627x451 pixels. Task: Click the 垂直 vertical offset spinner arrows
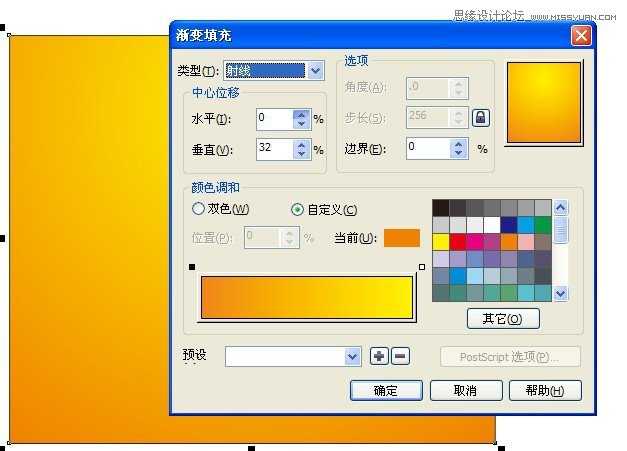tap(301, 149)
